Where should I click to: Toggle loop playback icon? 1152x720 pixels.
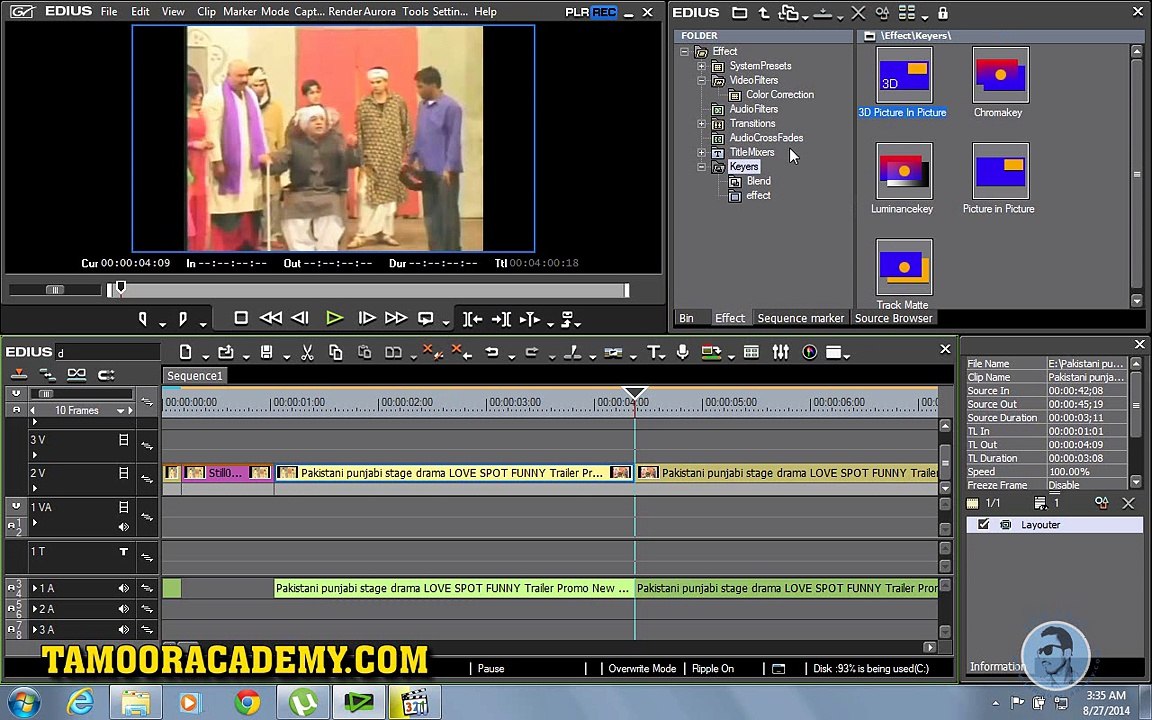pyautogui.click(x=425, y=318)
